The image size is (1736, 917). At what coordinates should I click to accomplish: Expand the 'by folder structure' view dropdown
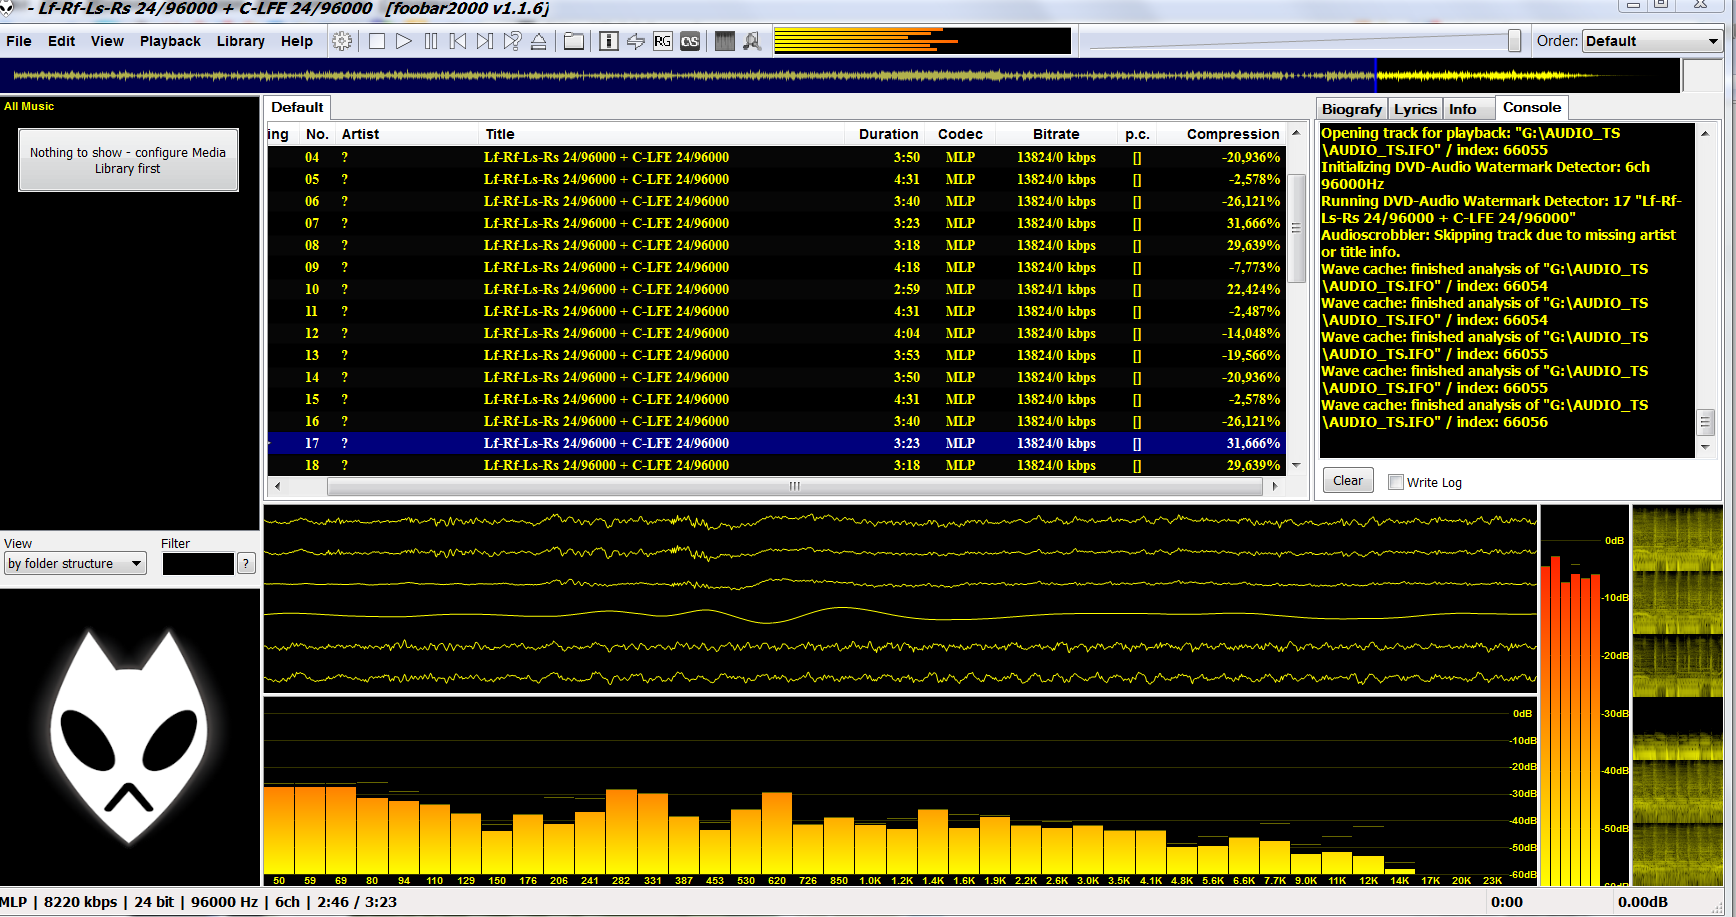tap(76, 564)
